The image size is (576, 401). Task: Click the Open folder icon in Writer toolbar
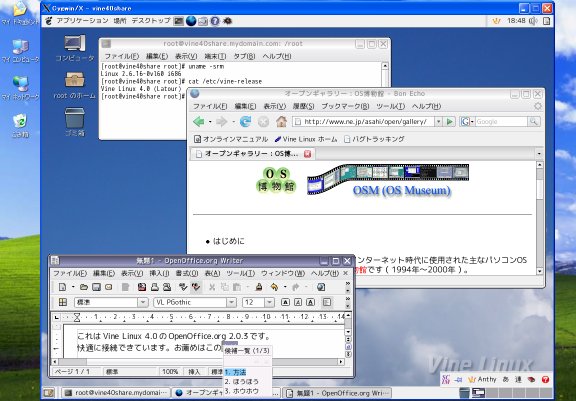coord(84,287)
